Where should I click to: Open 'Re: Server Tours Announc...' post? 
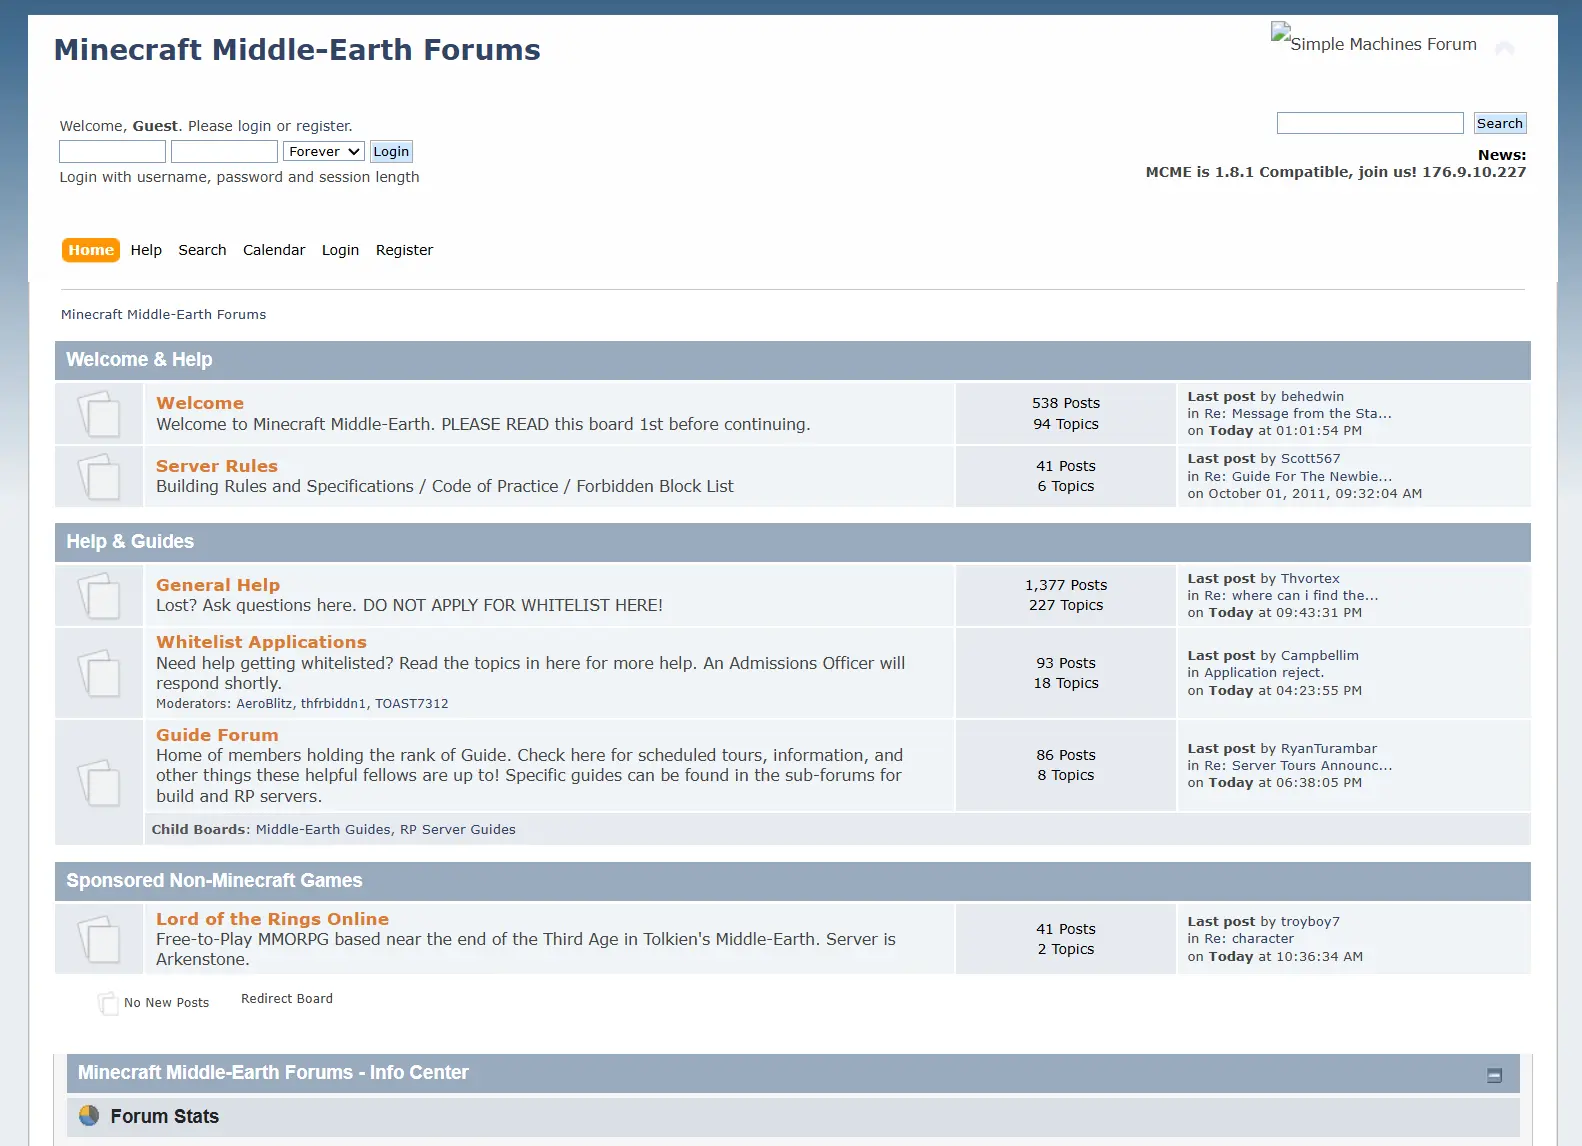point(1298,766)
